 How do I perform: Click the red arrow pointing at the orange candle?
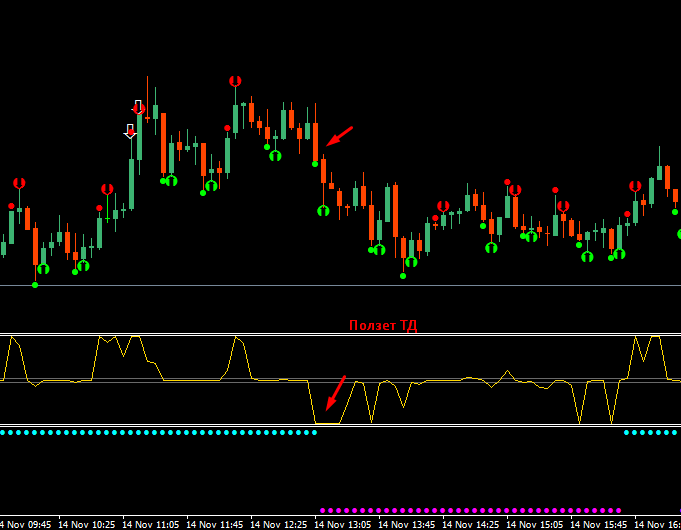click(339, 136)
